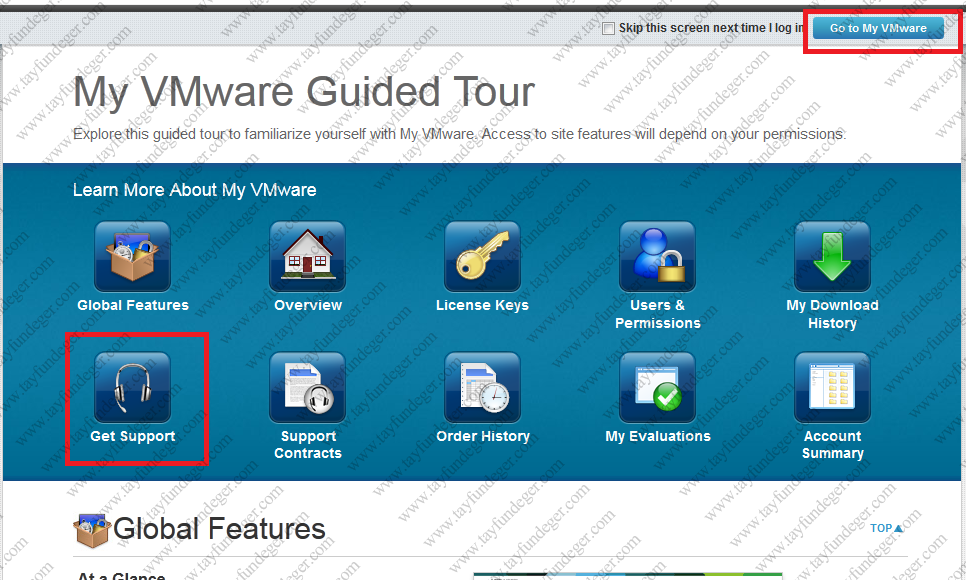
Task: Open the Global Features box icon
Action: (x=132, y=256)
